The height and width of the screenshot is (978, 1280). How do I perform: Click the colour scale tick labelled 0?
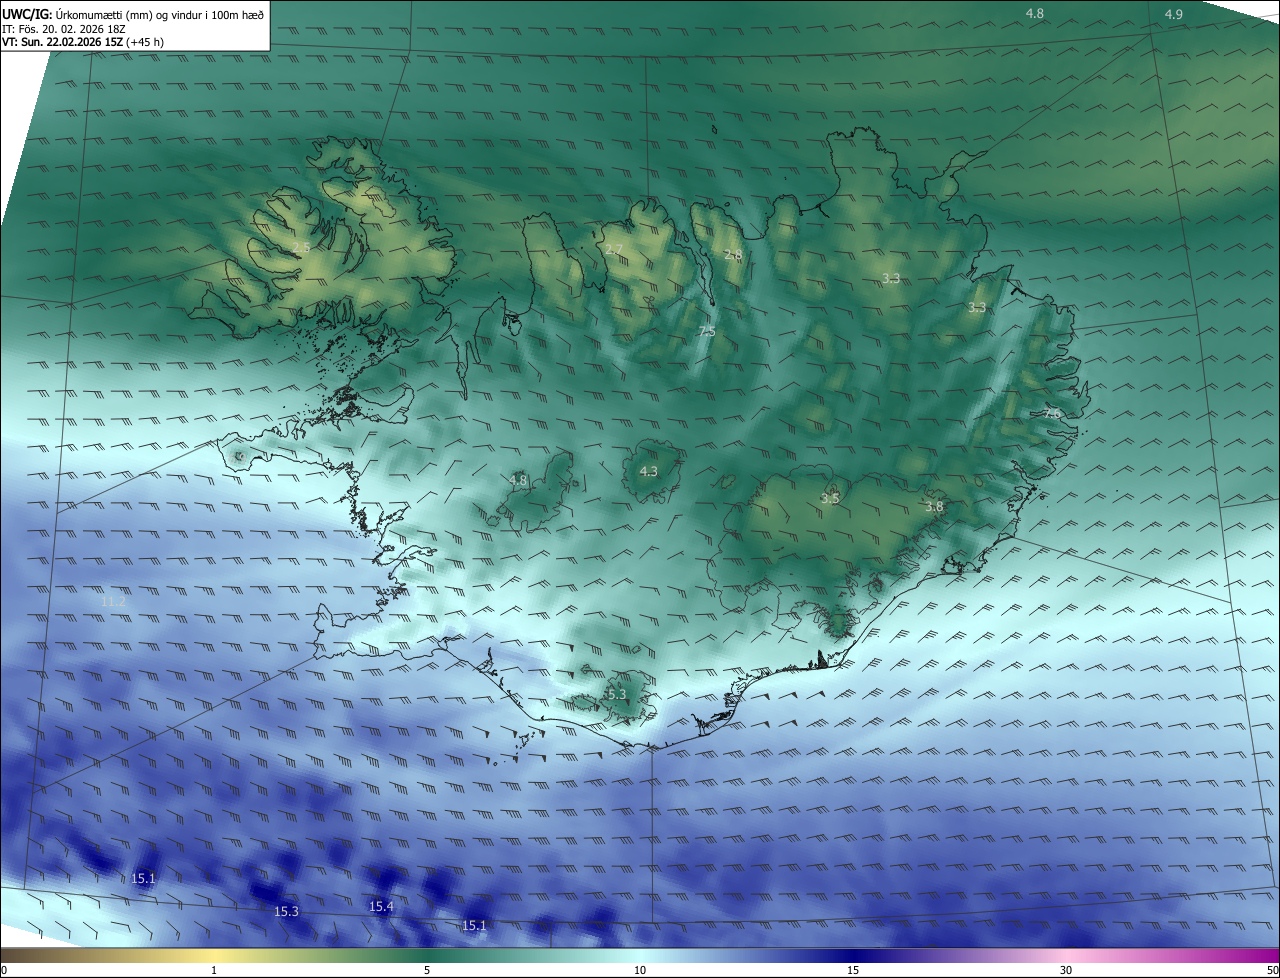[x=3, y=970]
